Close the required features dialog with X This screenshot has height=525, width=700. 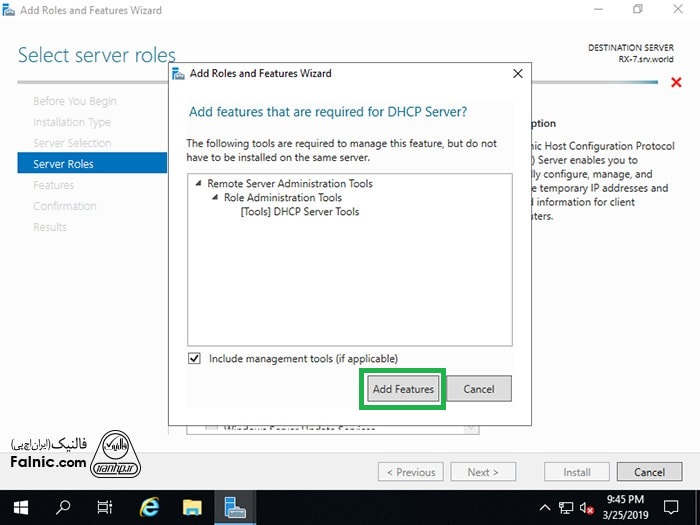tap(517, 74)
